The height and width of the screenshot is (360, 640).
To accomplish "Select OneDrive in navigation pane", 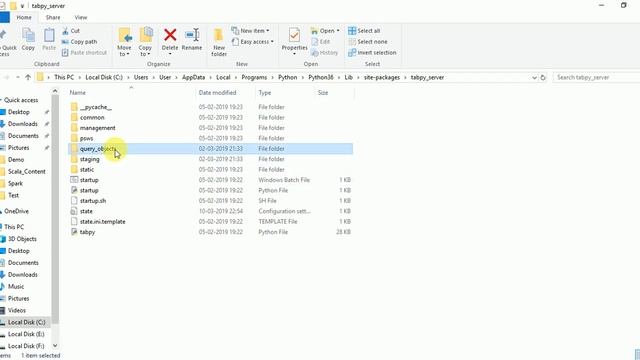I will (16, 211).
